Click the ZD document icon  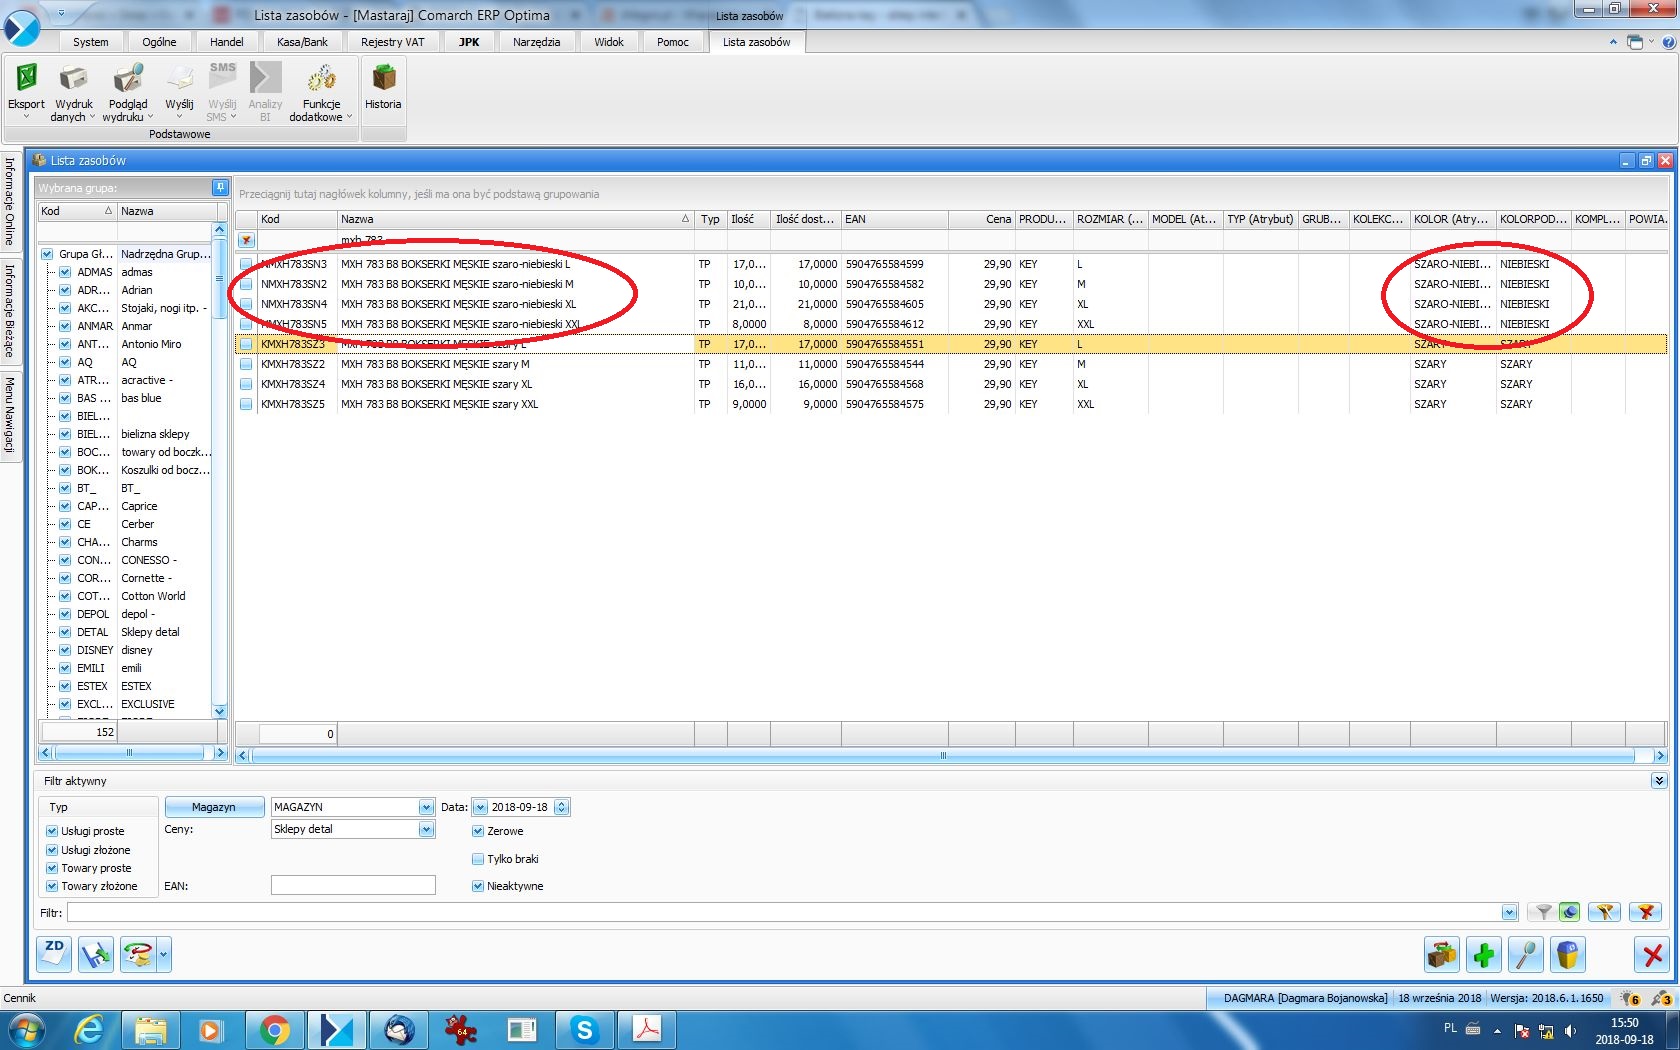[55, 954]
